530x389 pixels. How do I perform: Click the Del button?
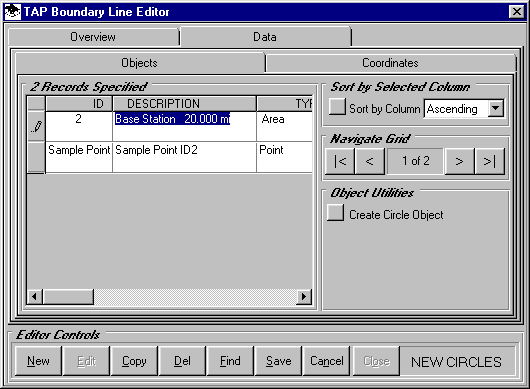pyautogui.click(x=182, y=361)
